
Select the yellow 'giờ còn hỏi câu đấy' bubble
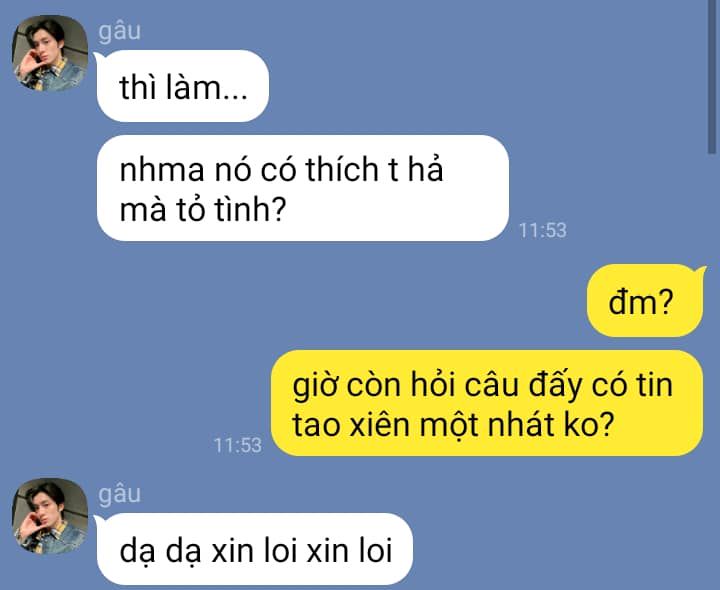coord(487,403)
